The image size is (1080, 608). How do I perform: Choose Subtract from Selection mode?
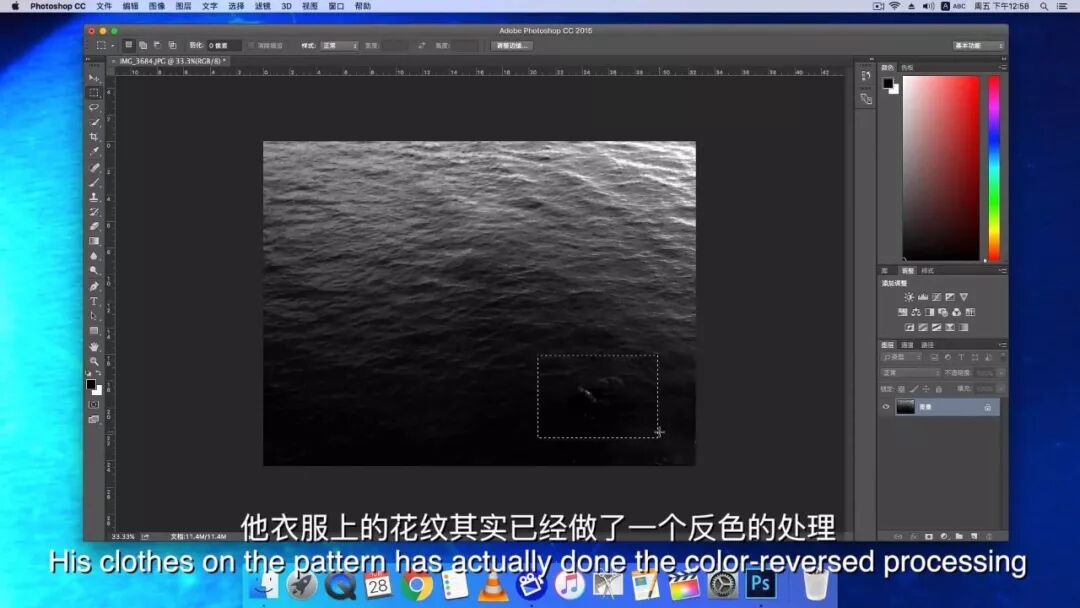click(157, 45)
